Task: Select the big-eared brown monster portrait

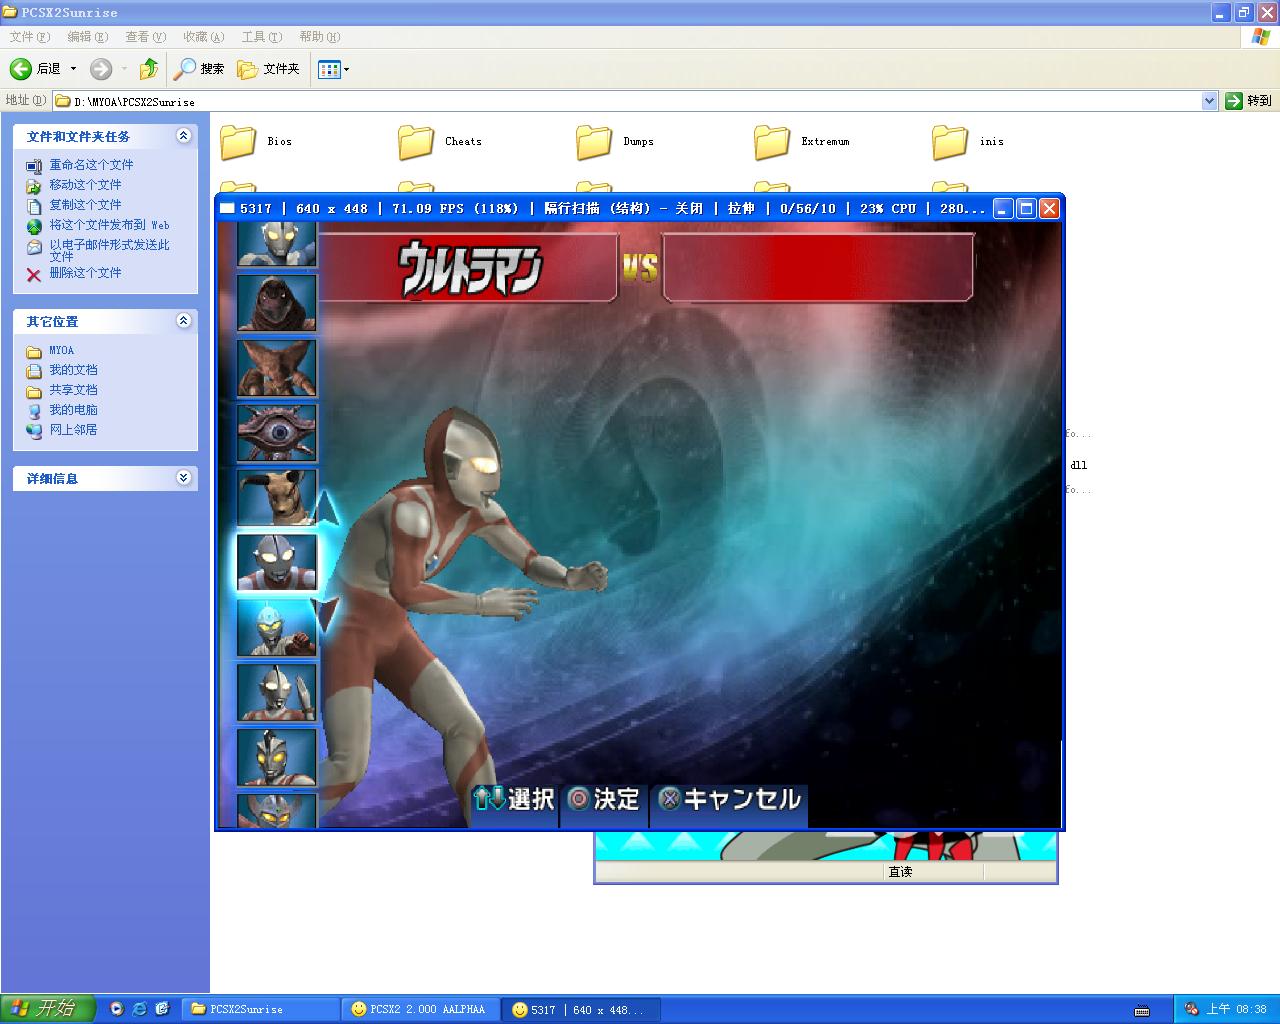Action: (x=277, y=368)
